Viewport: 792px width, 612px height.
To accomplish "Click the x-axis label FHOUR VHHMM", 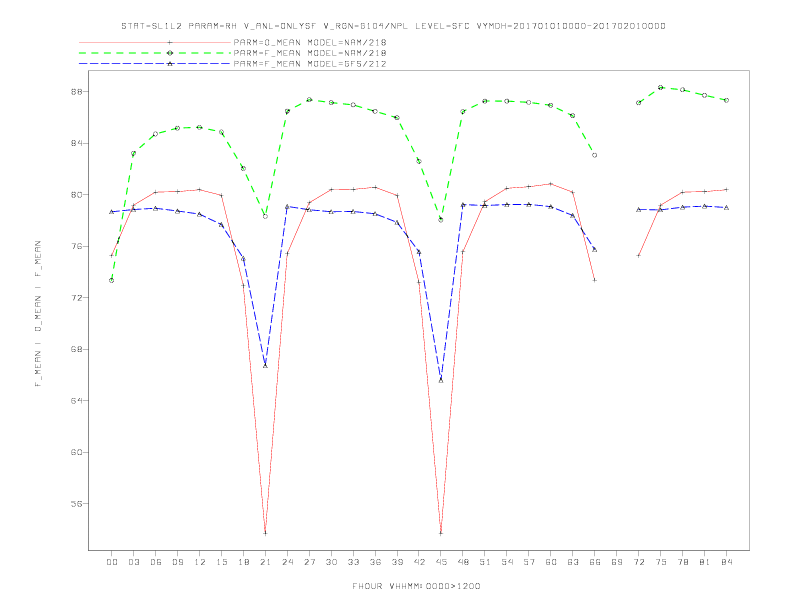I will tap(416, 586).
